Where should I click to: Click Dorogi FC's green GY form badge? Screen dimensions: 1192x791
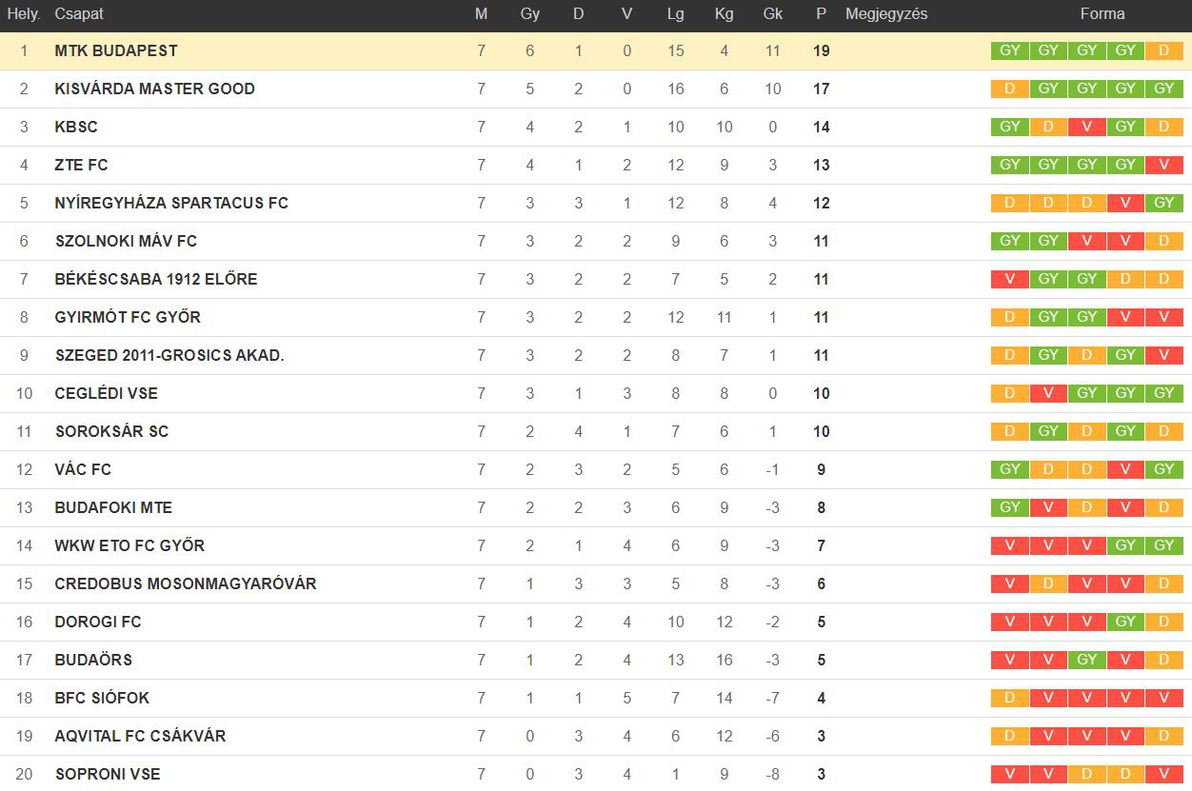1125,622
